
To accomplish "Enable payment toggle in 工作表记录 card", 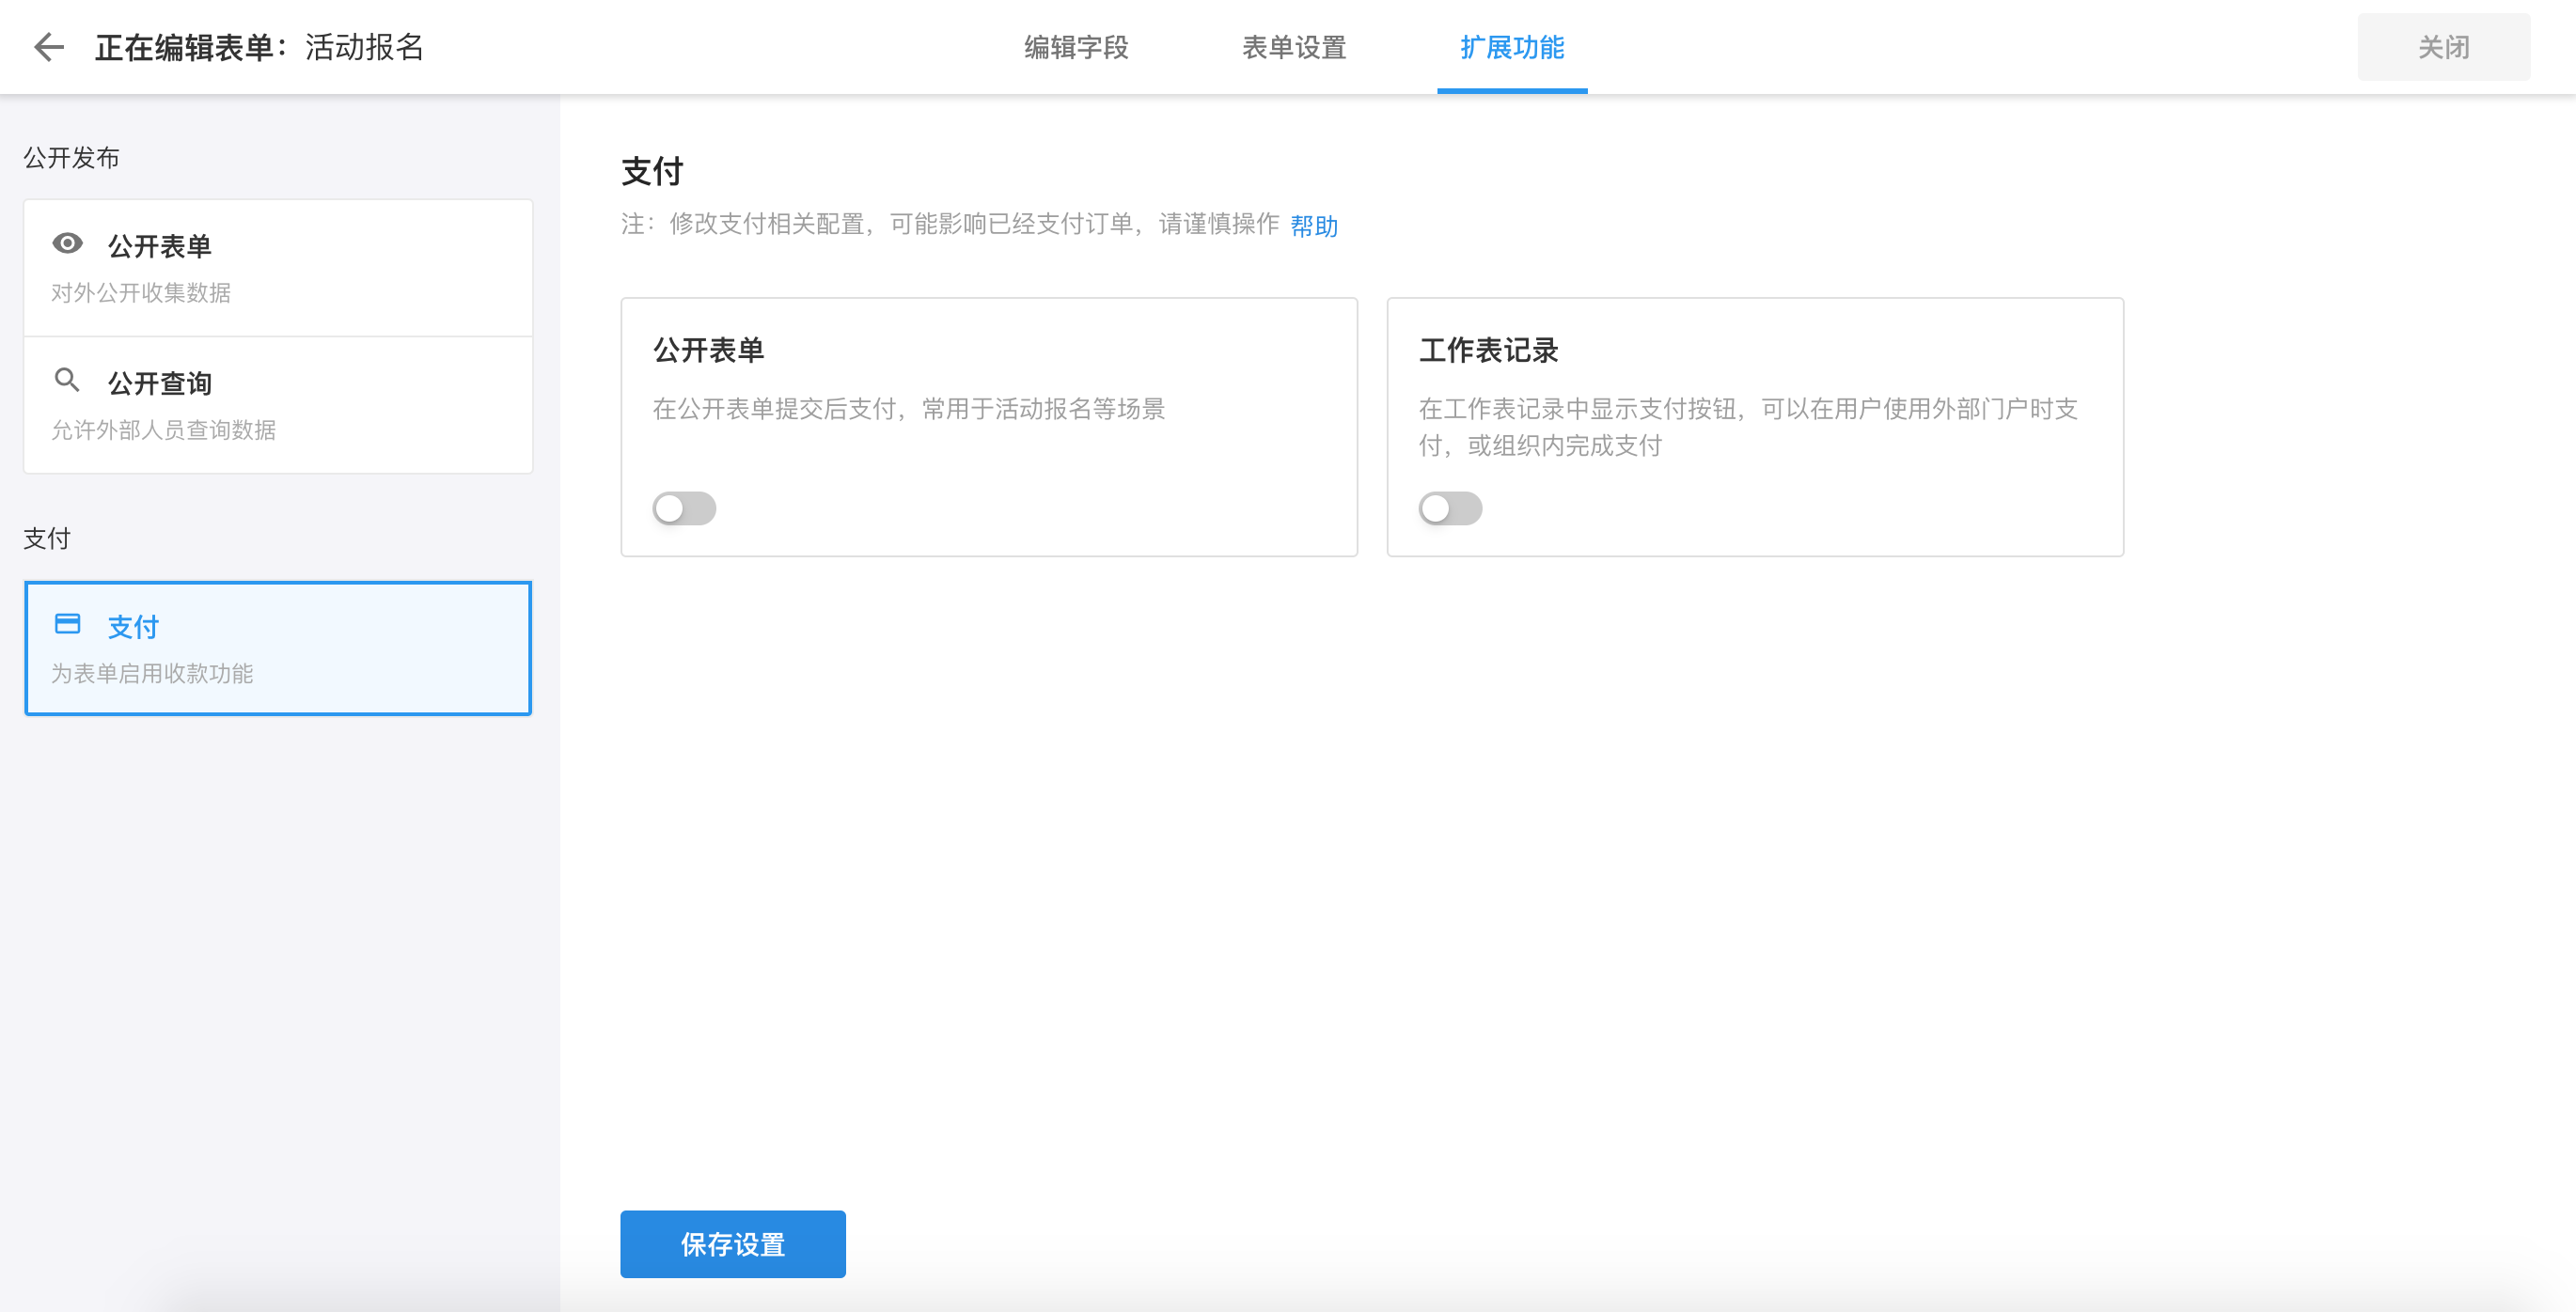I will coord(1450,508).
